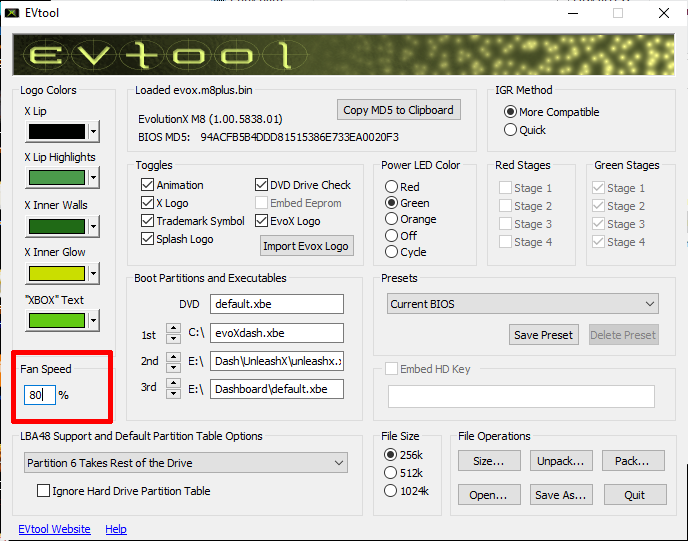Choose Green Power LED color
The image size is (688, 541).
pos(407,203)
